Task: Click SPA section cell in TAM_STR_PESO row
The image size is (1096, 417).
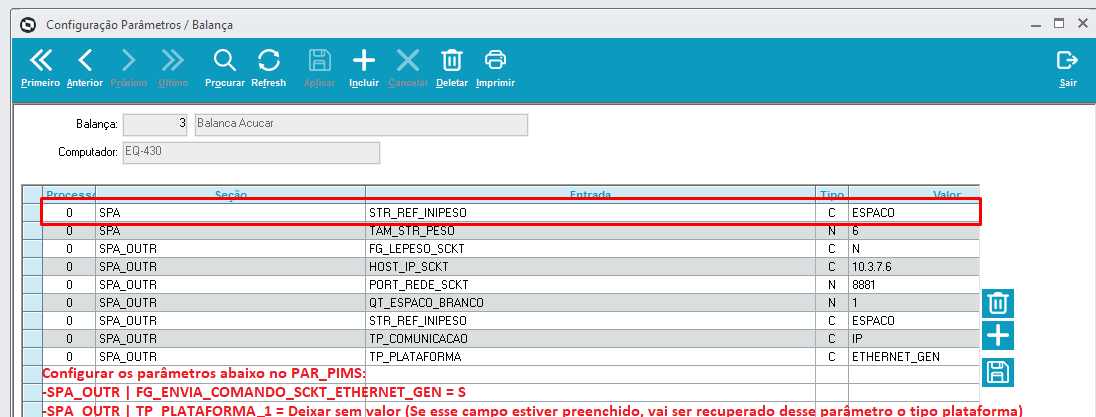Action: (231, 230)
